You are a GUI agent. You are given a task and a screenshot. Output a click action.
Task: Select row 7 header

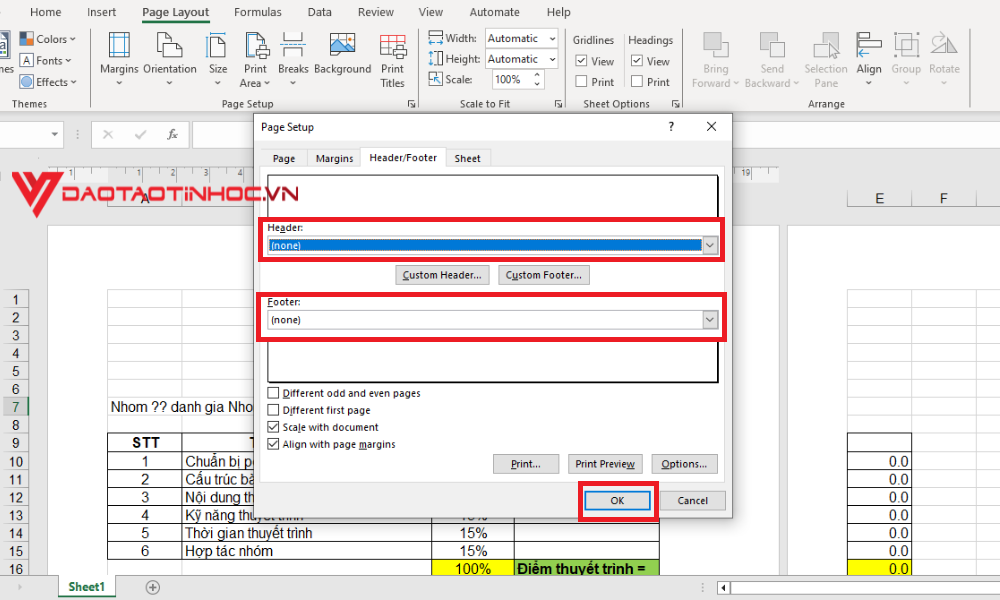(x=15, y=407)
